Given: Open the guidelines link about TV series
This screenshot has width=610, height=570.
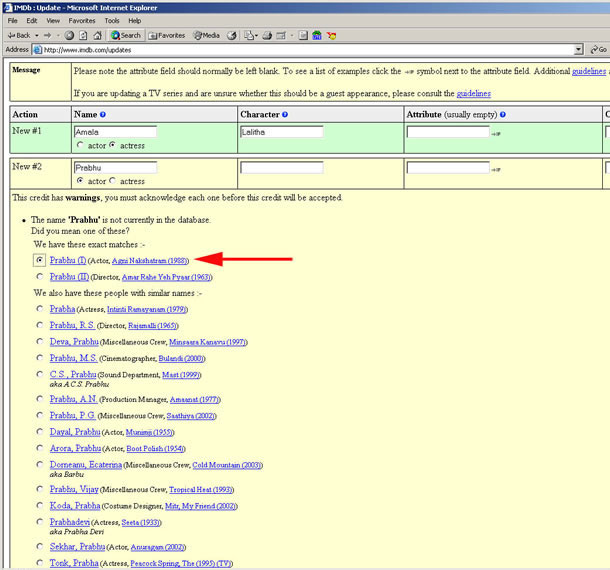Looking at the screenshot, I should [473, 93].
